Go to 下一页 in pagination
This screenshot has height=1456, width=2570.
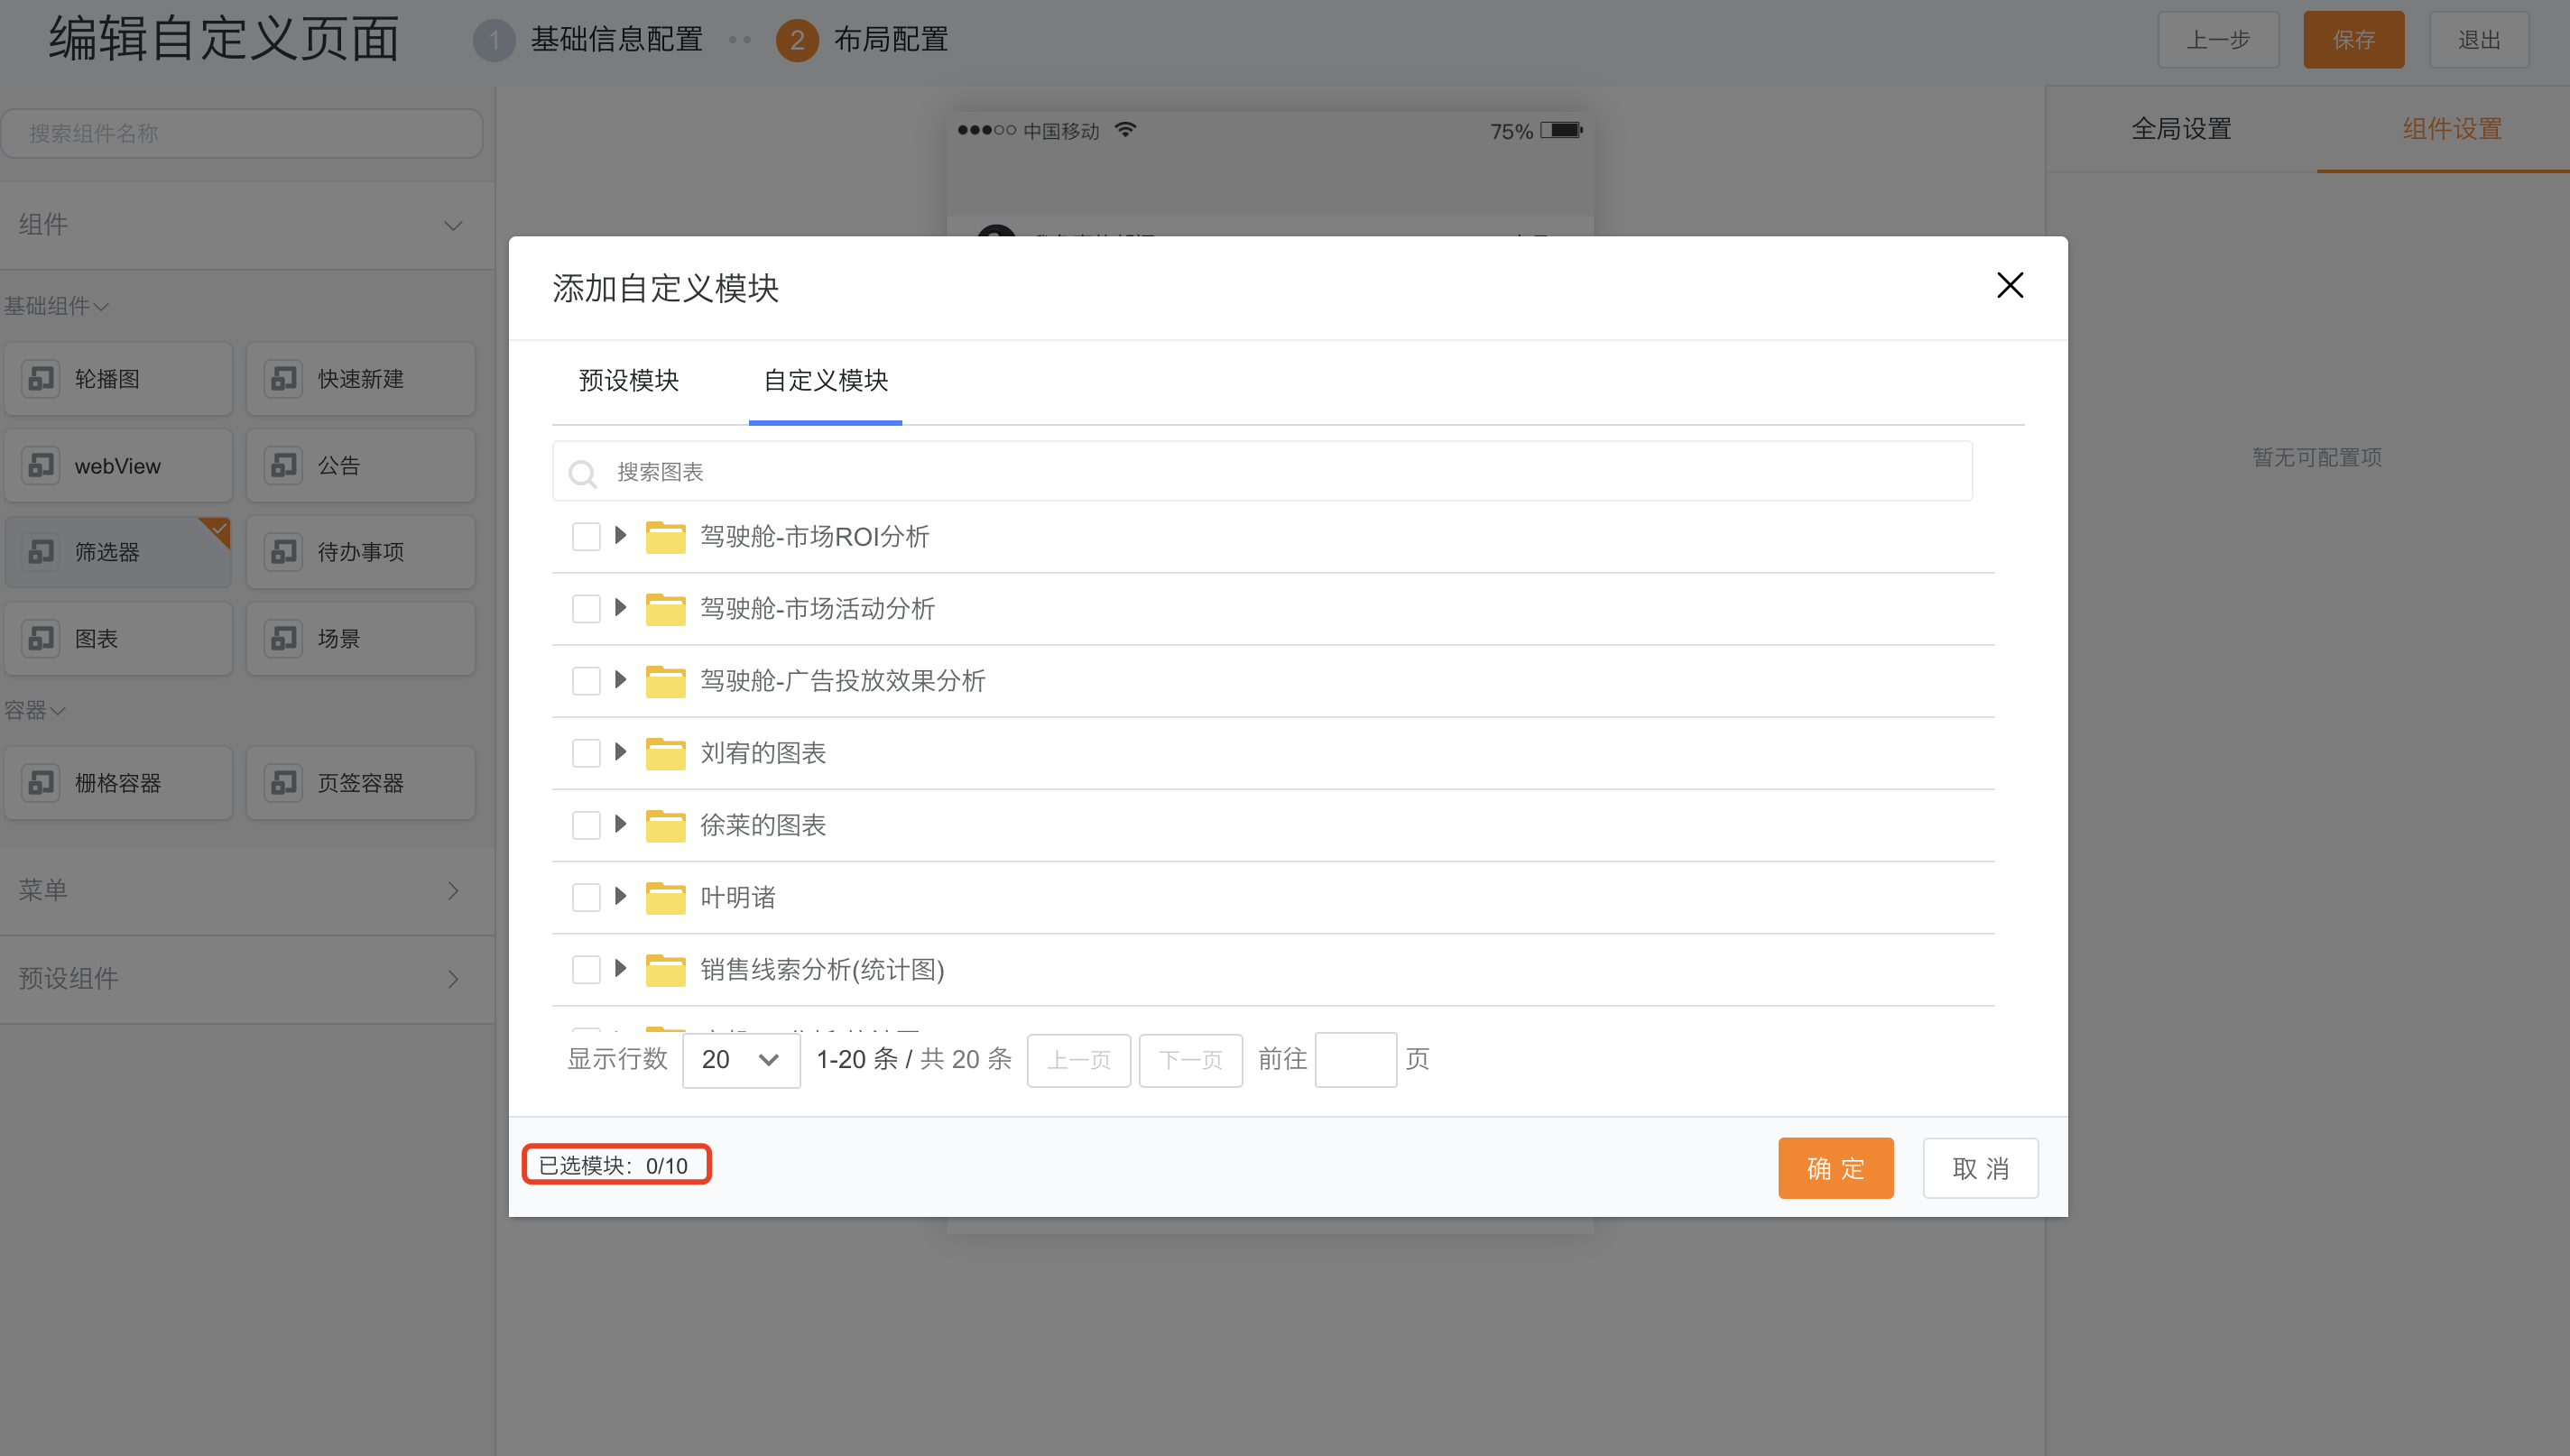pyautogui.click(x=1190, y=1060)
